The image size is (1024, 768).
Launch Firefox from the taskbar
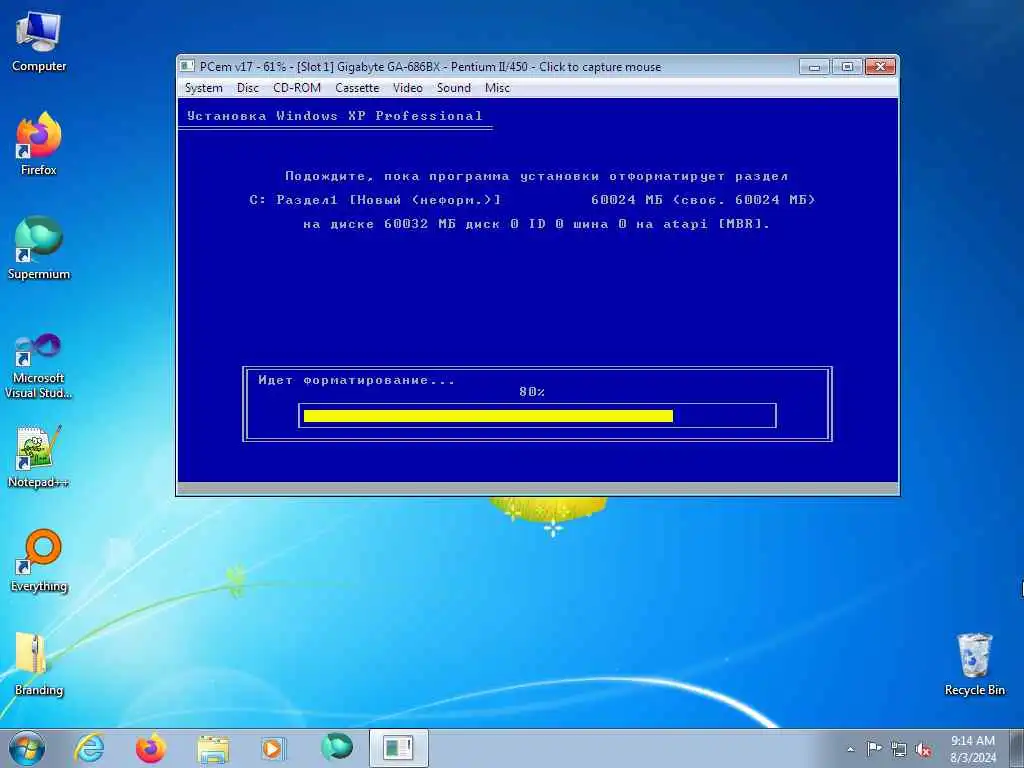pos(151,748)
